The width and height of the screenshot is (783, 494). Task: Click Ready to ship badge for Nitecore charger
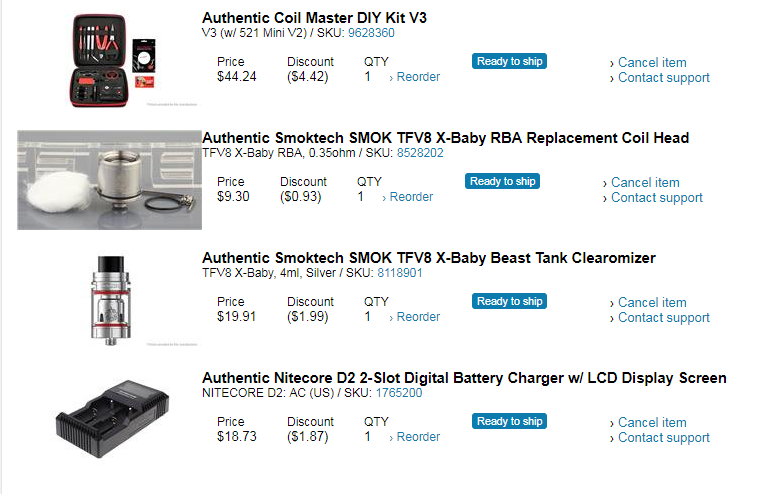pos(510,421)
